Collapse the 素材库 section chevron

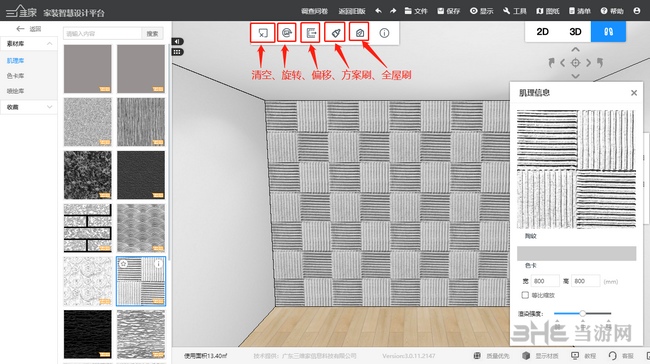(x=49, y=44)
